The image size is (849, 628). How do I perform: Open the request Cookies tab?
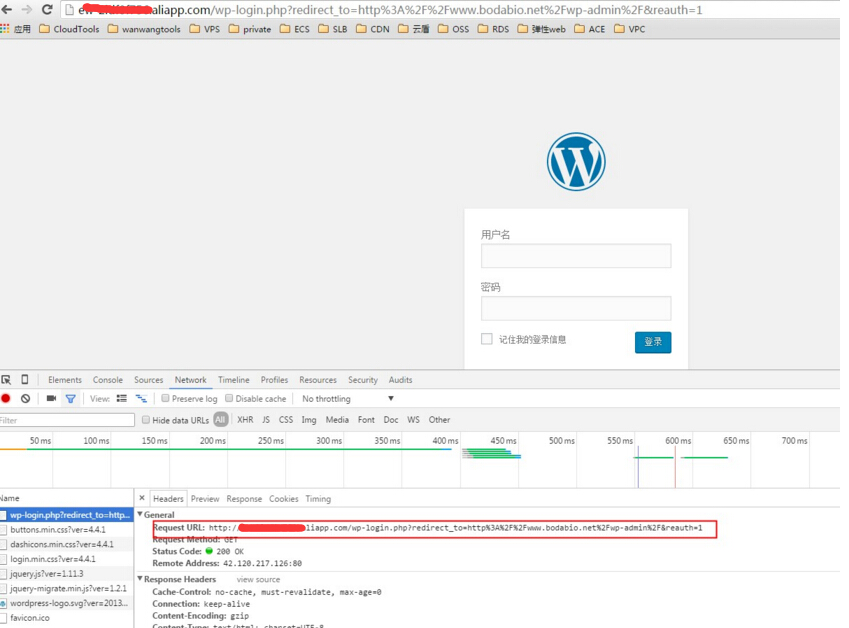point(284,499)
